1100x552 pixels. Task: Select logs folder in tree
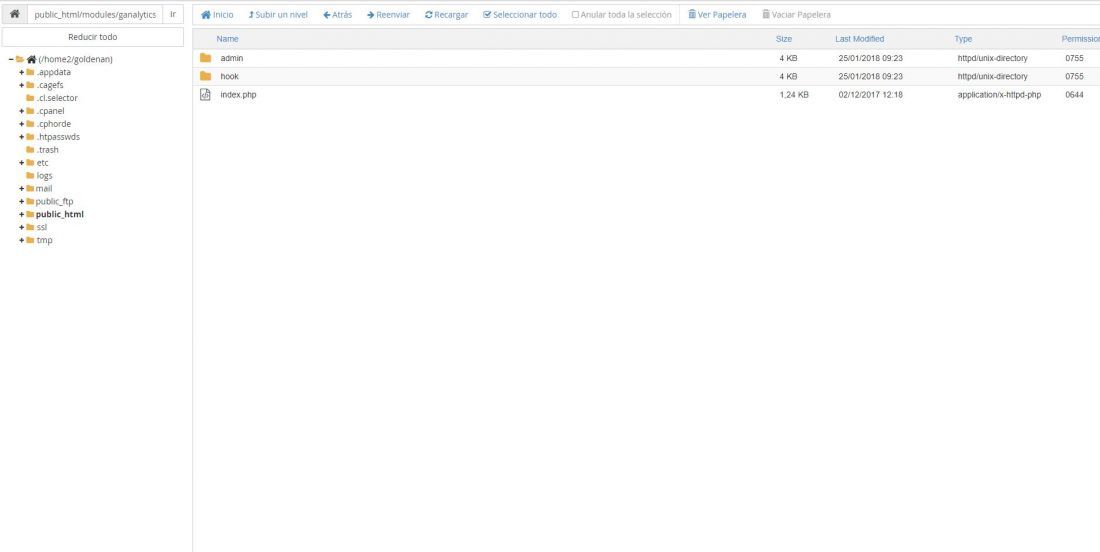click(44, 175)
